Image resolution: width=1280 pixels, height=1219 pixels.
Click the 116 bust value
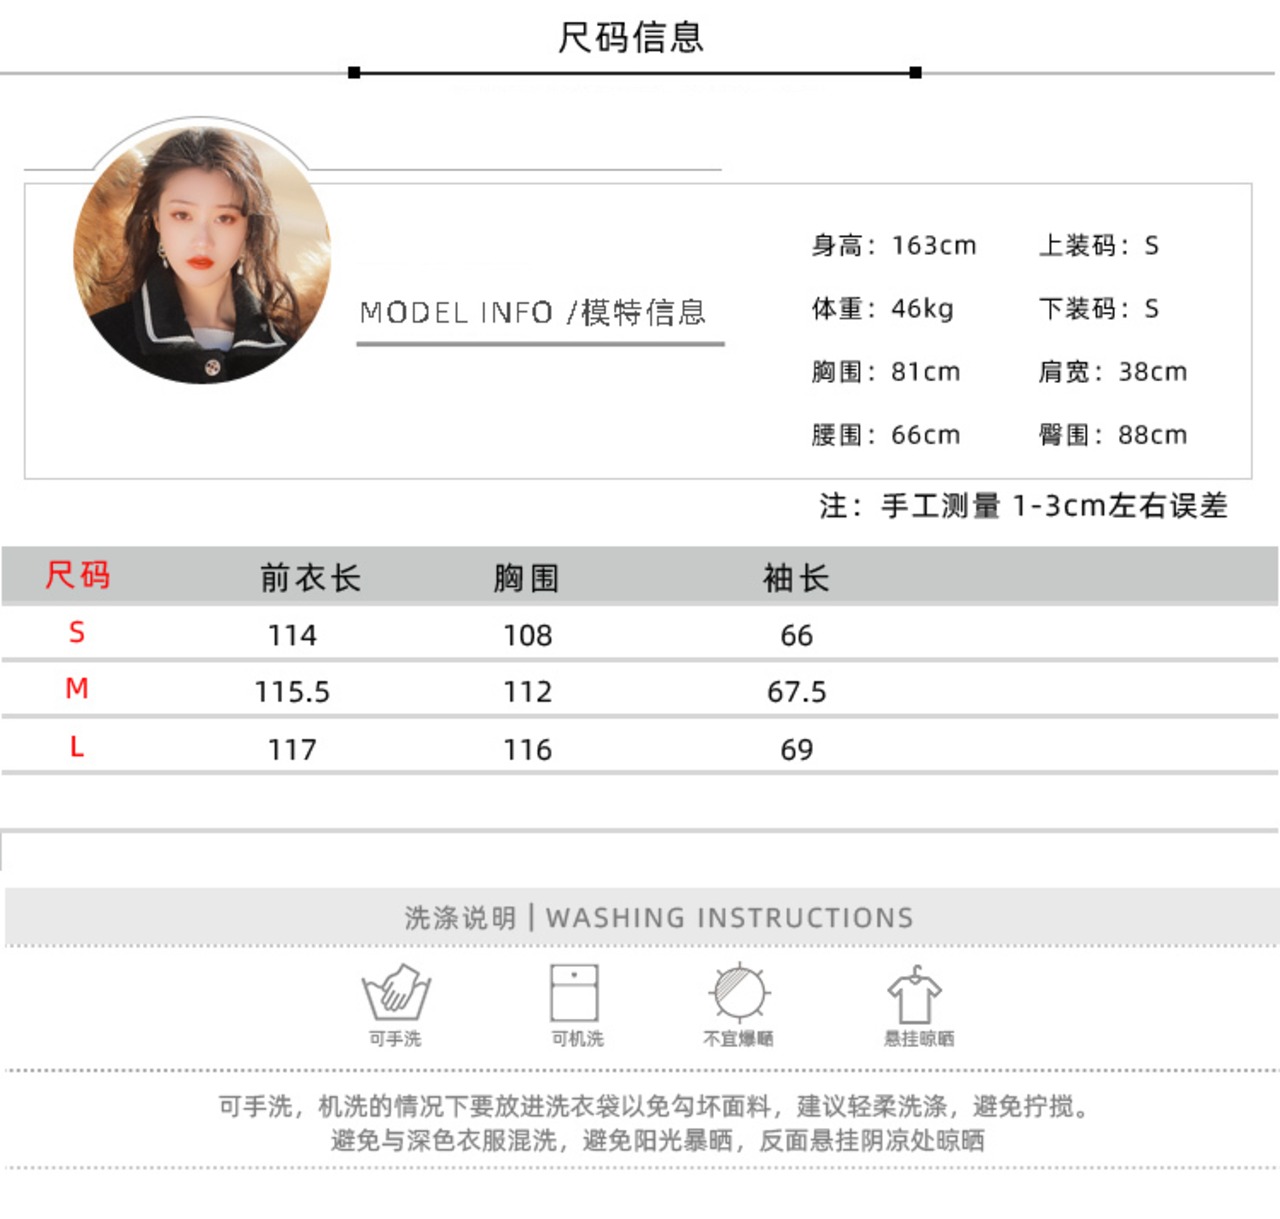click(x=527, y=750)
